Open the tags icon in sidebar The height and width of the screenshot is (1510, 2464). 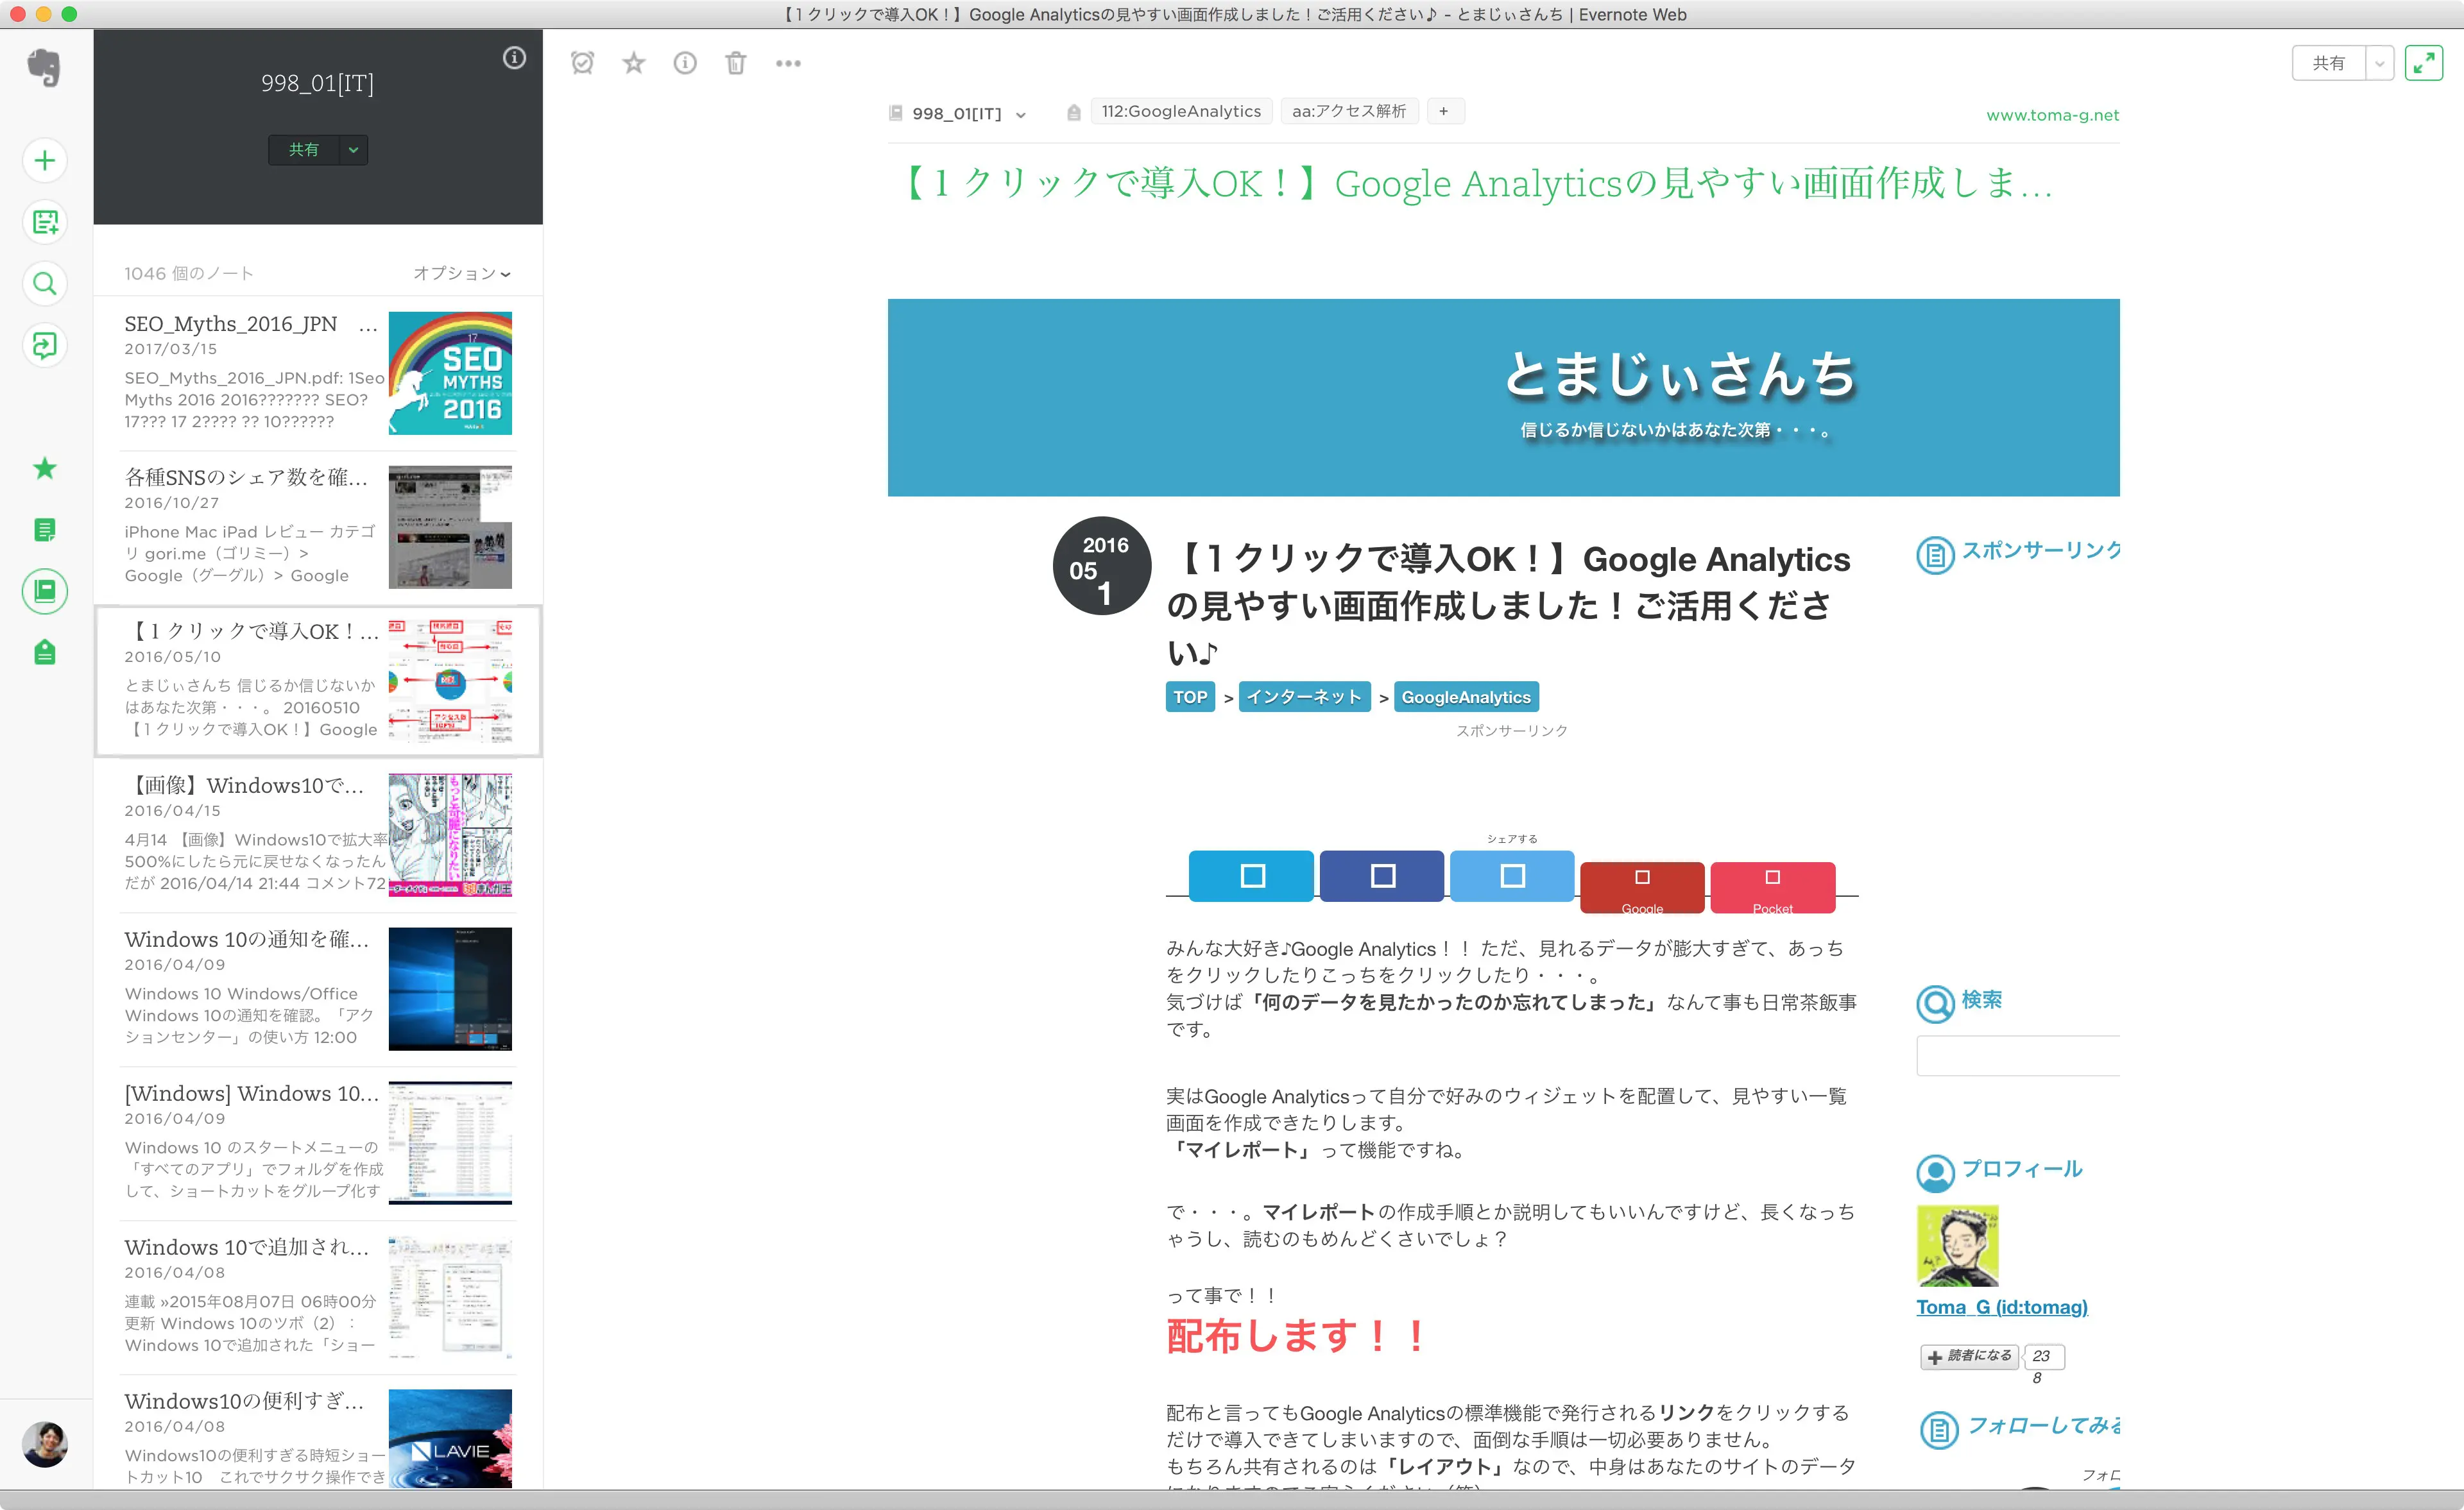point(45,653)
